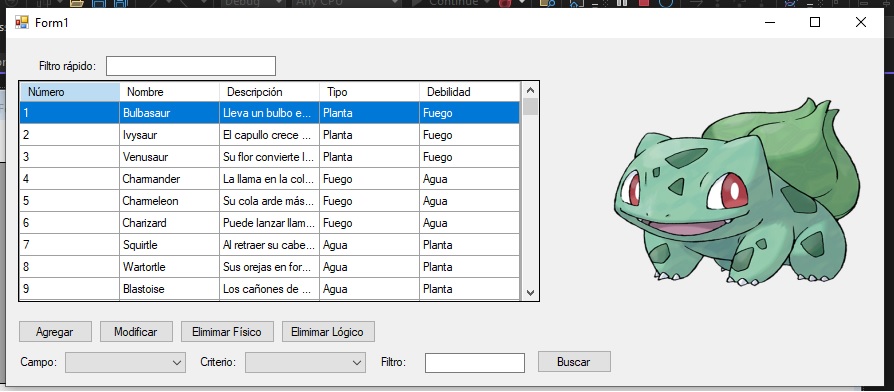The width and height of the screenshot is (894, 392).
Task: Focus the Filtro text box next to Buscar
Action: click(x=474, y=363)
